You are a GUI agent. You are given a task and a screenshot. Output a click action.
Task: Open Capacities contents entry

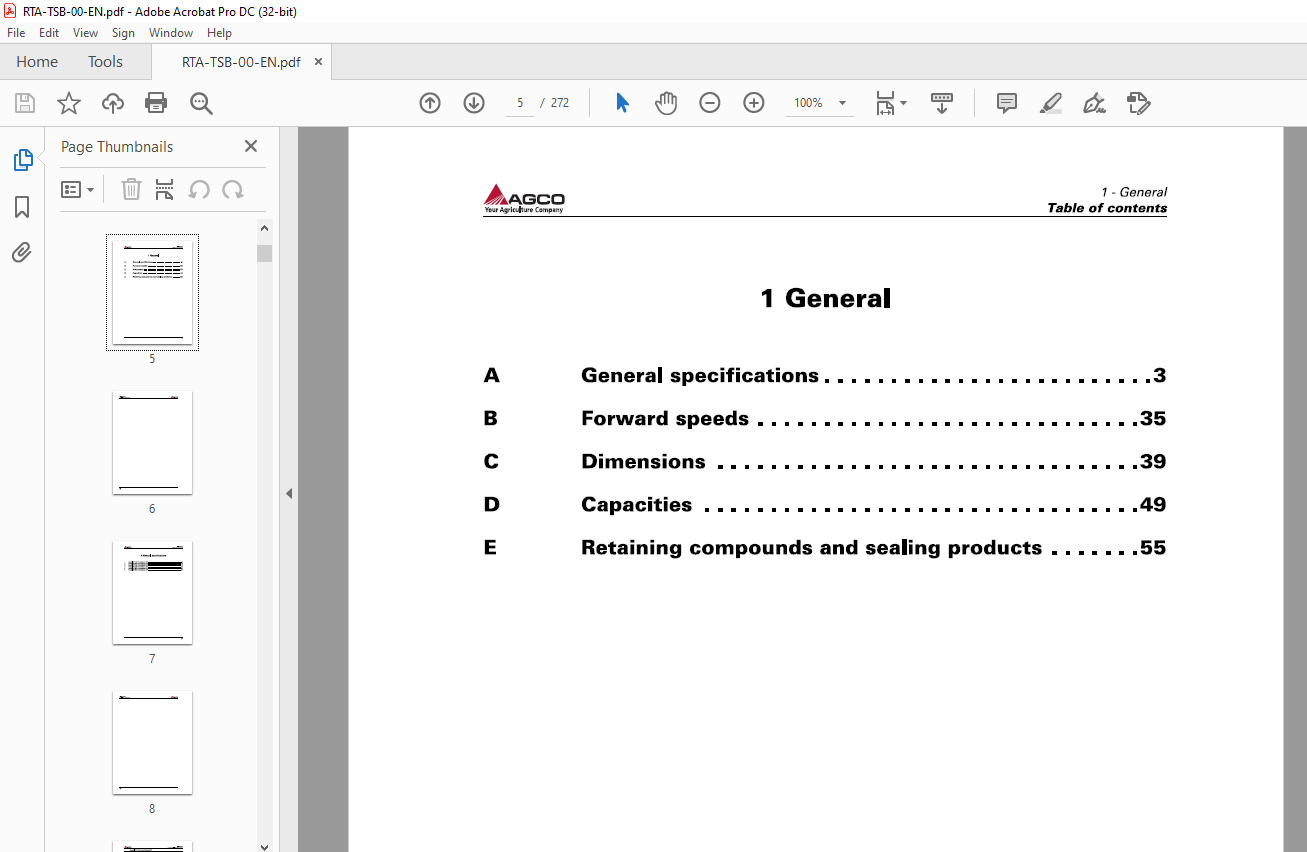(x=824, y=505)
